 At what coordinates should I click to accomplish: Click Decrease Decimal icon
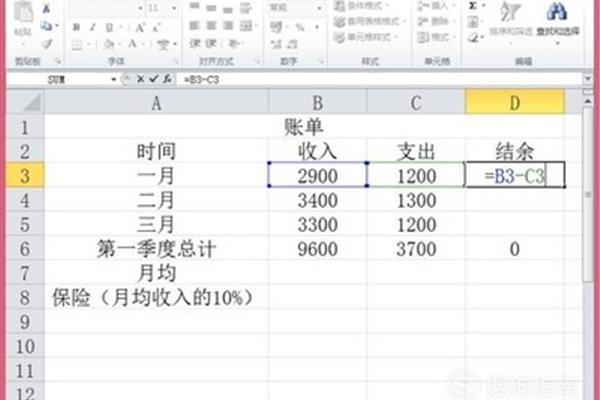292,44
